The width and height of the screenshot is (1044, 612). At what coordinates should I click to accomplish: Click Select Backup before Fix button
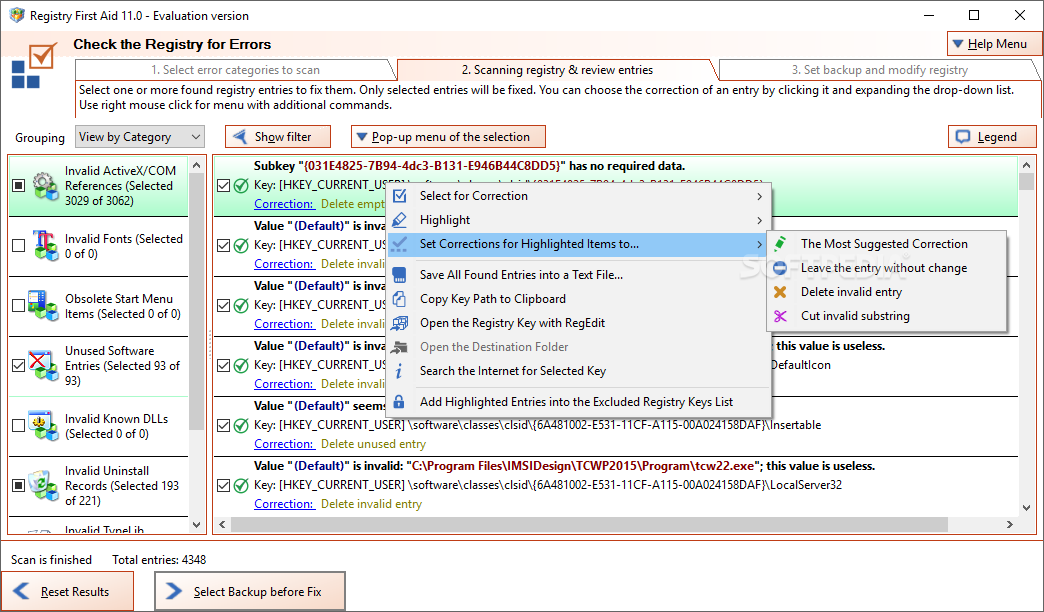coord(250,591)
